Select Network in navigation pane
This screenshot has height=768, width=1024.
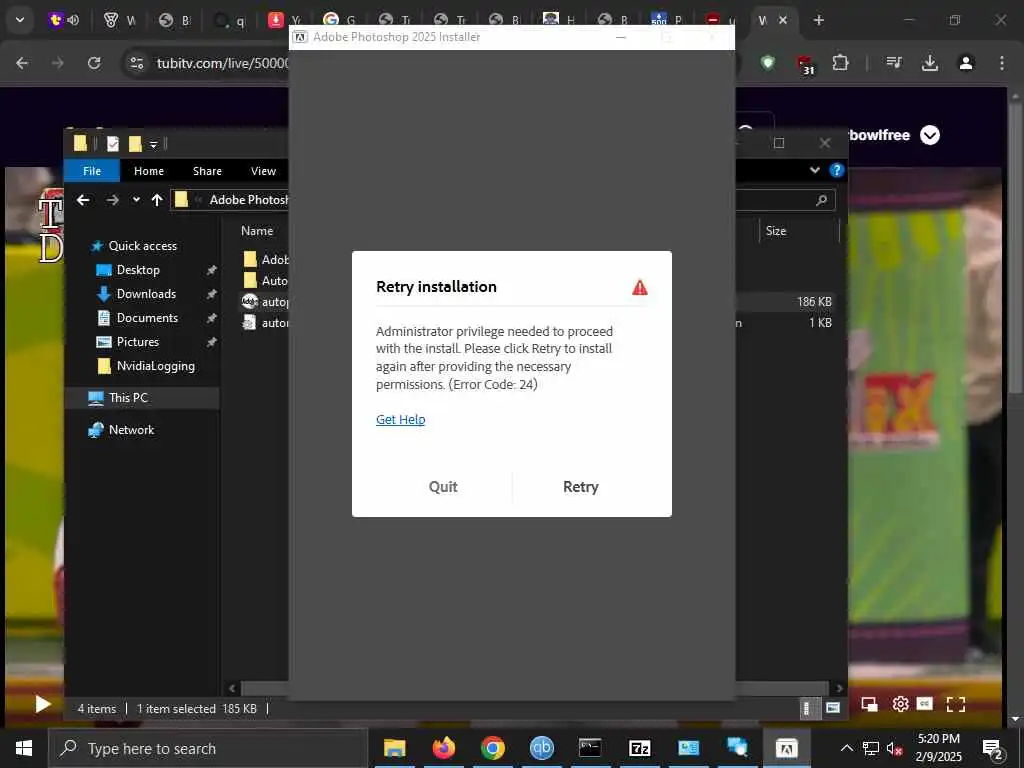131,430
